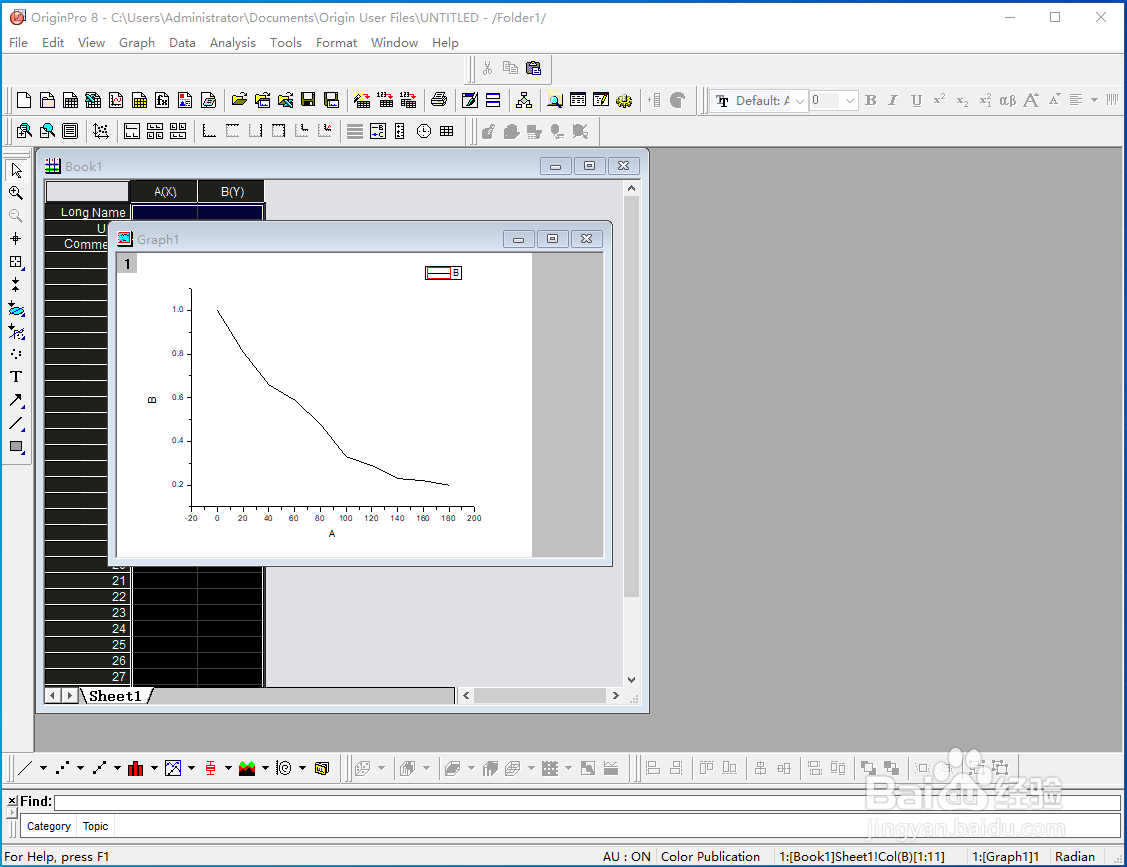The width and height of the screenshot is (1127, 867).
Task: Click the Print toolbar icon
Action: [x=439, y=100]
